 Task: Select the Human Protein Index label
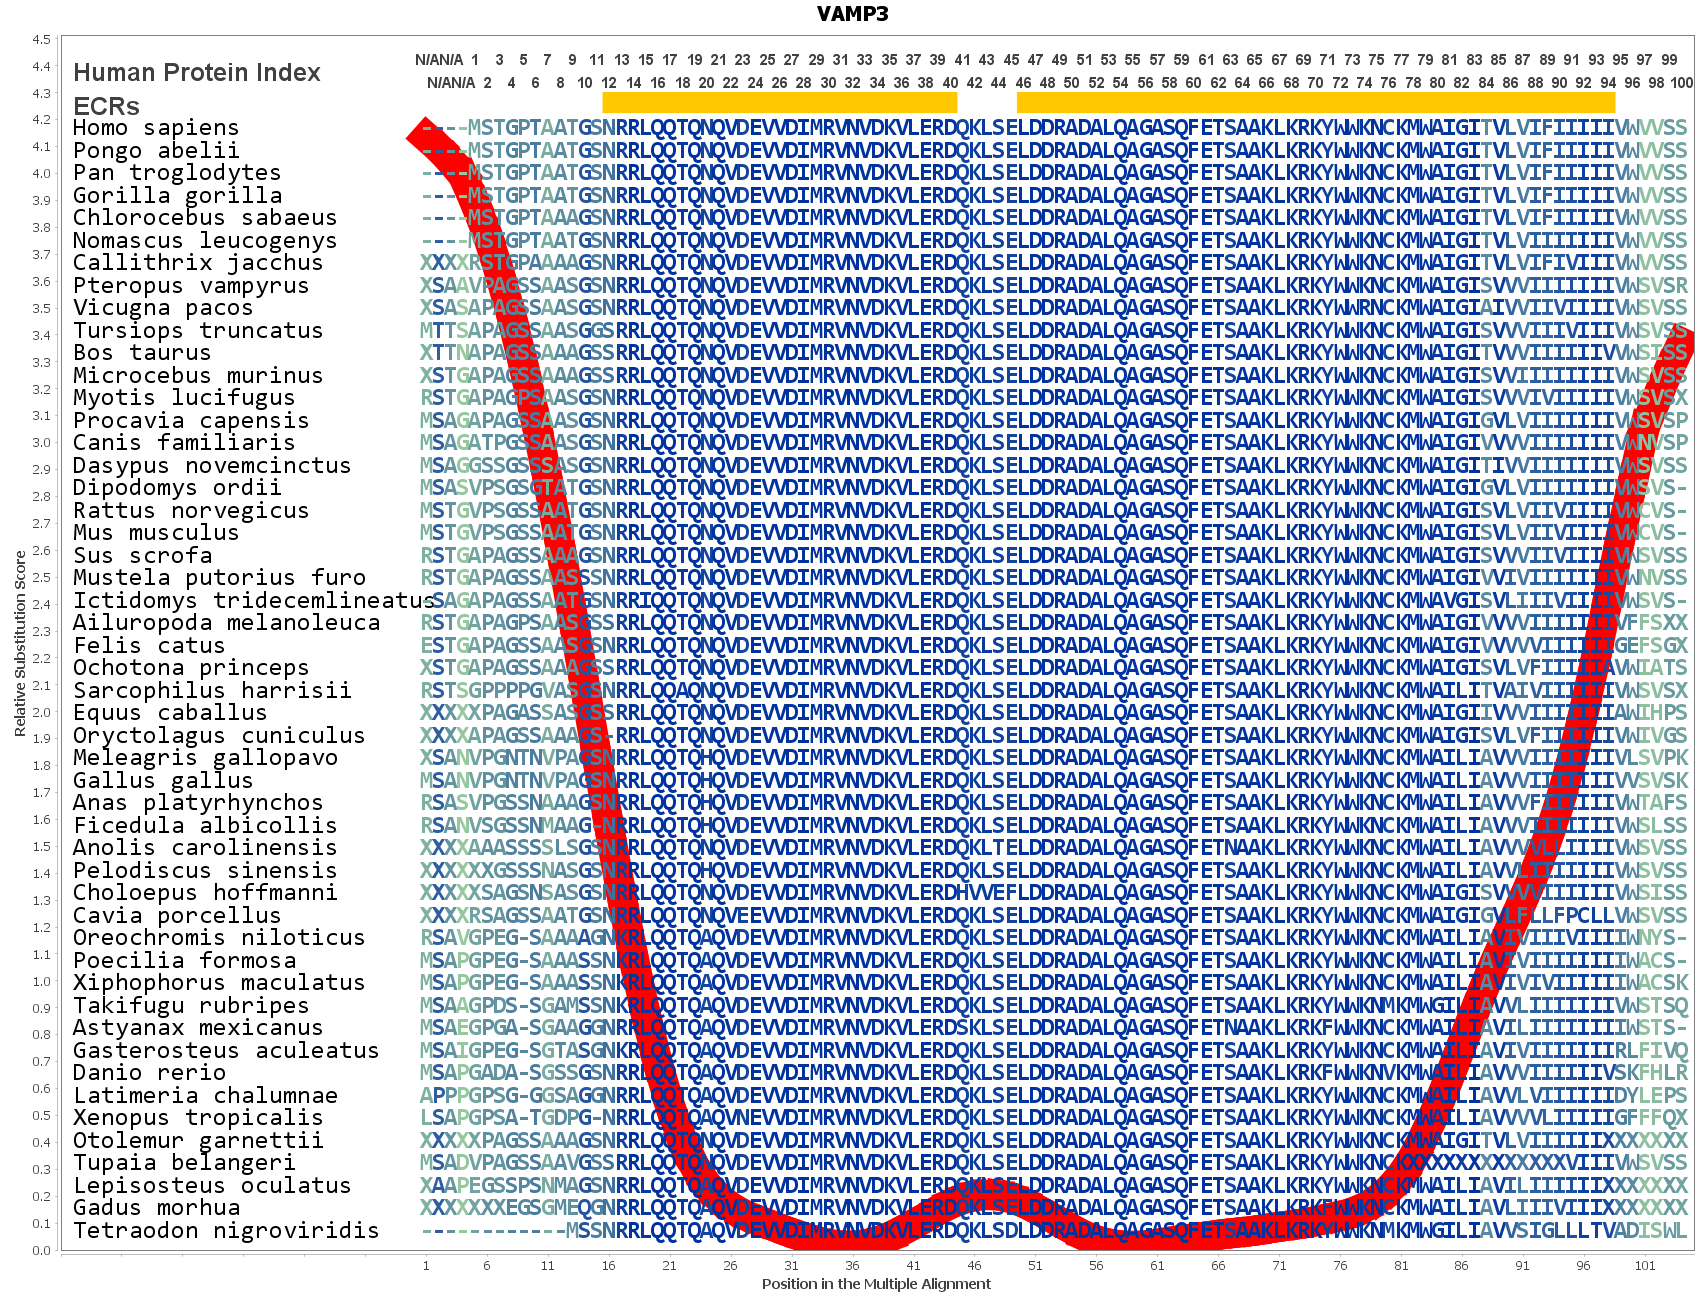click(x=197, y=73)
